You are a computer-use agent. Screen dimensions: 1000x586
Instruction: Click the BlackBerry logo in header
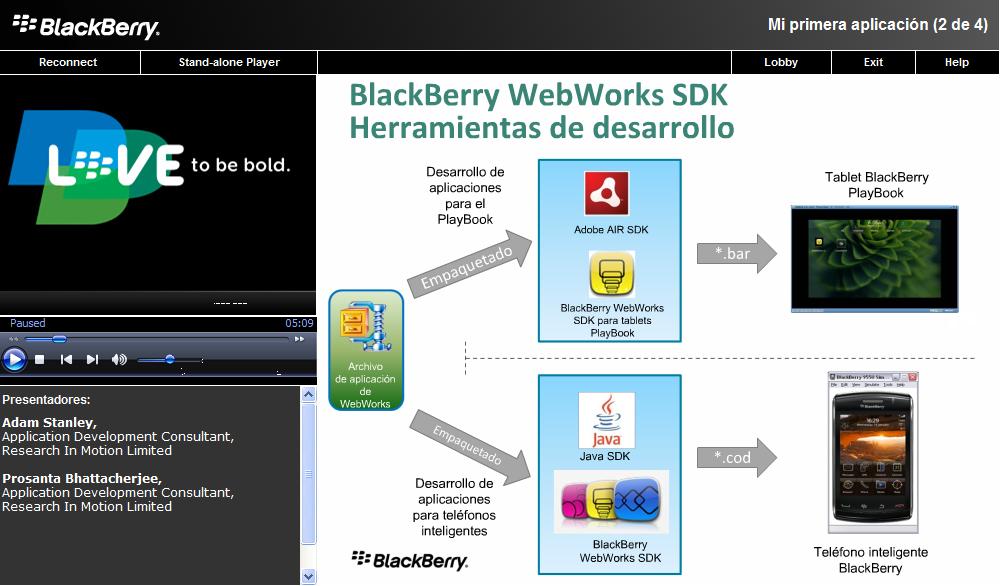(86, 26)
